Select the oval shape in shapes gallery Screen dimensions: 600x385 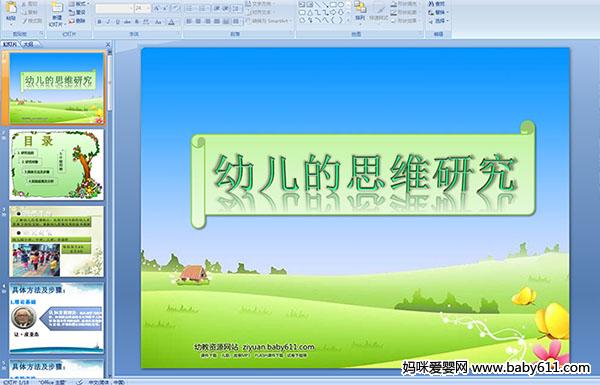(341, 5)
